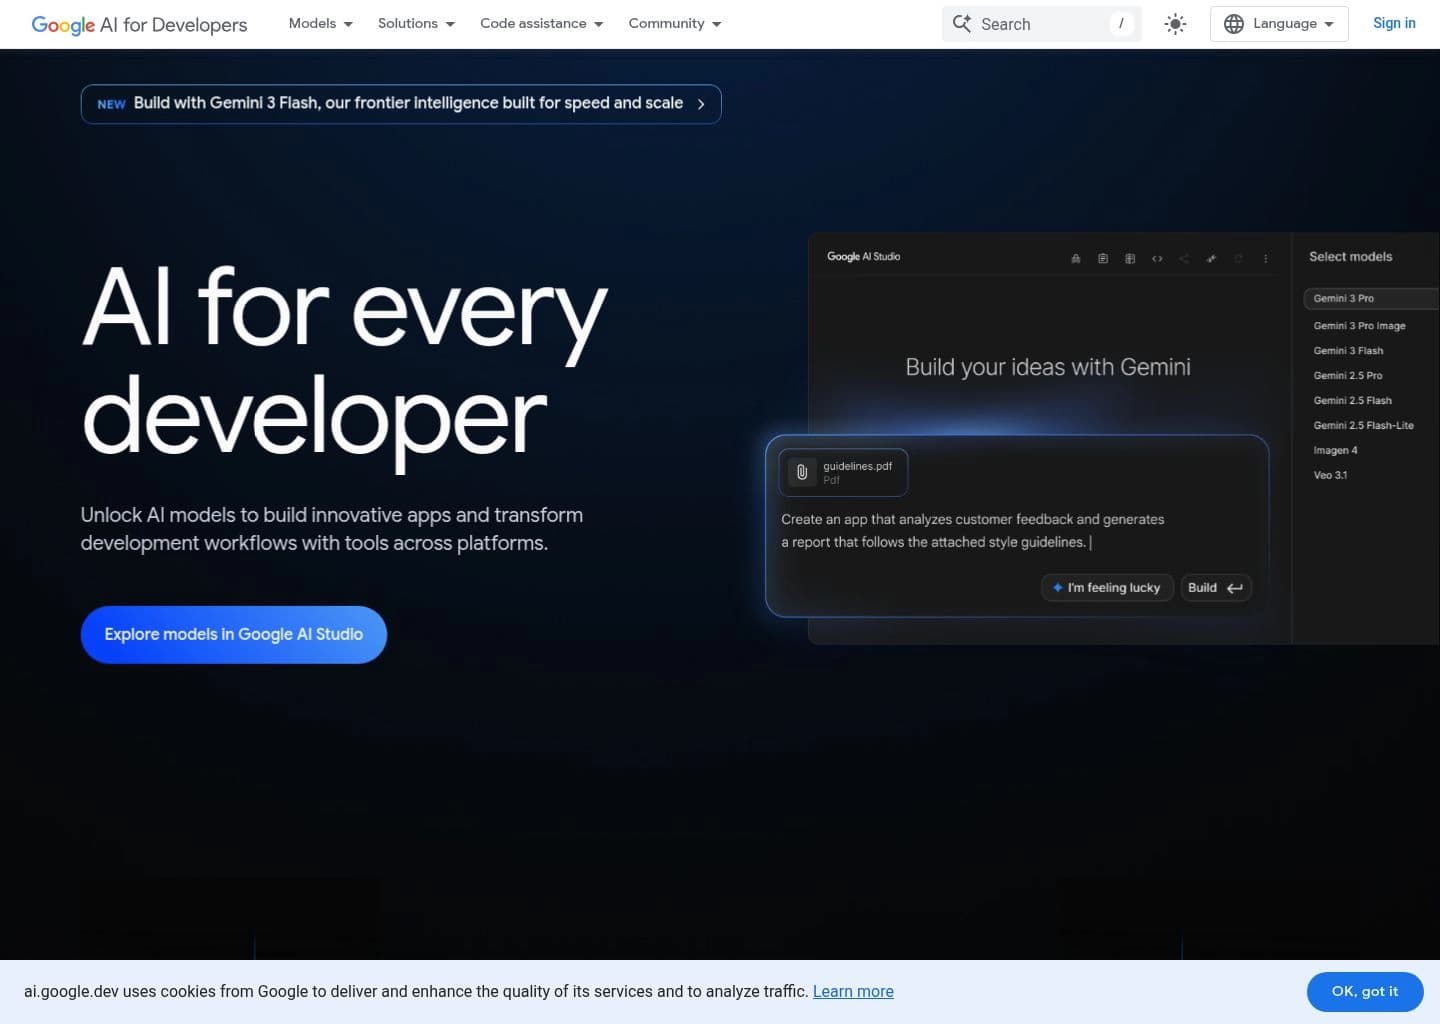The width and height of the screenshot is (1440, 1024).
Task: Click the Build button
Action: pos(1215,588)
